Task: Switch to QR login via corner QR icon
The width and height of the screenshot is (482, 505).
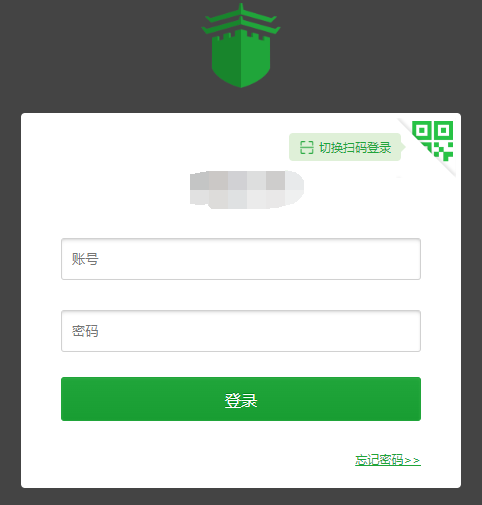Action: point(433,141)
